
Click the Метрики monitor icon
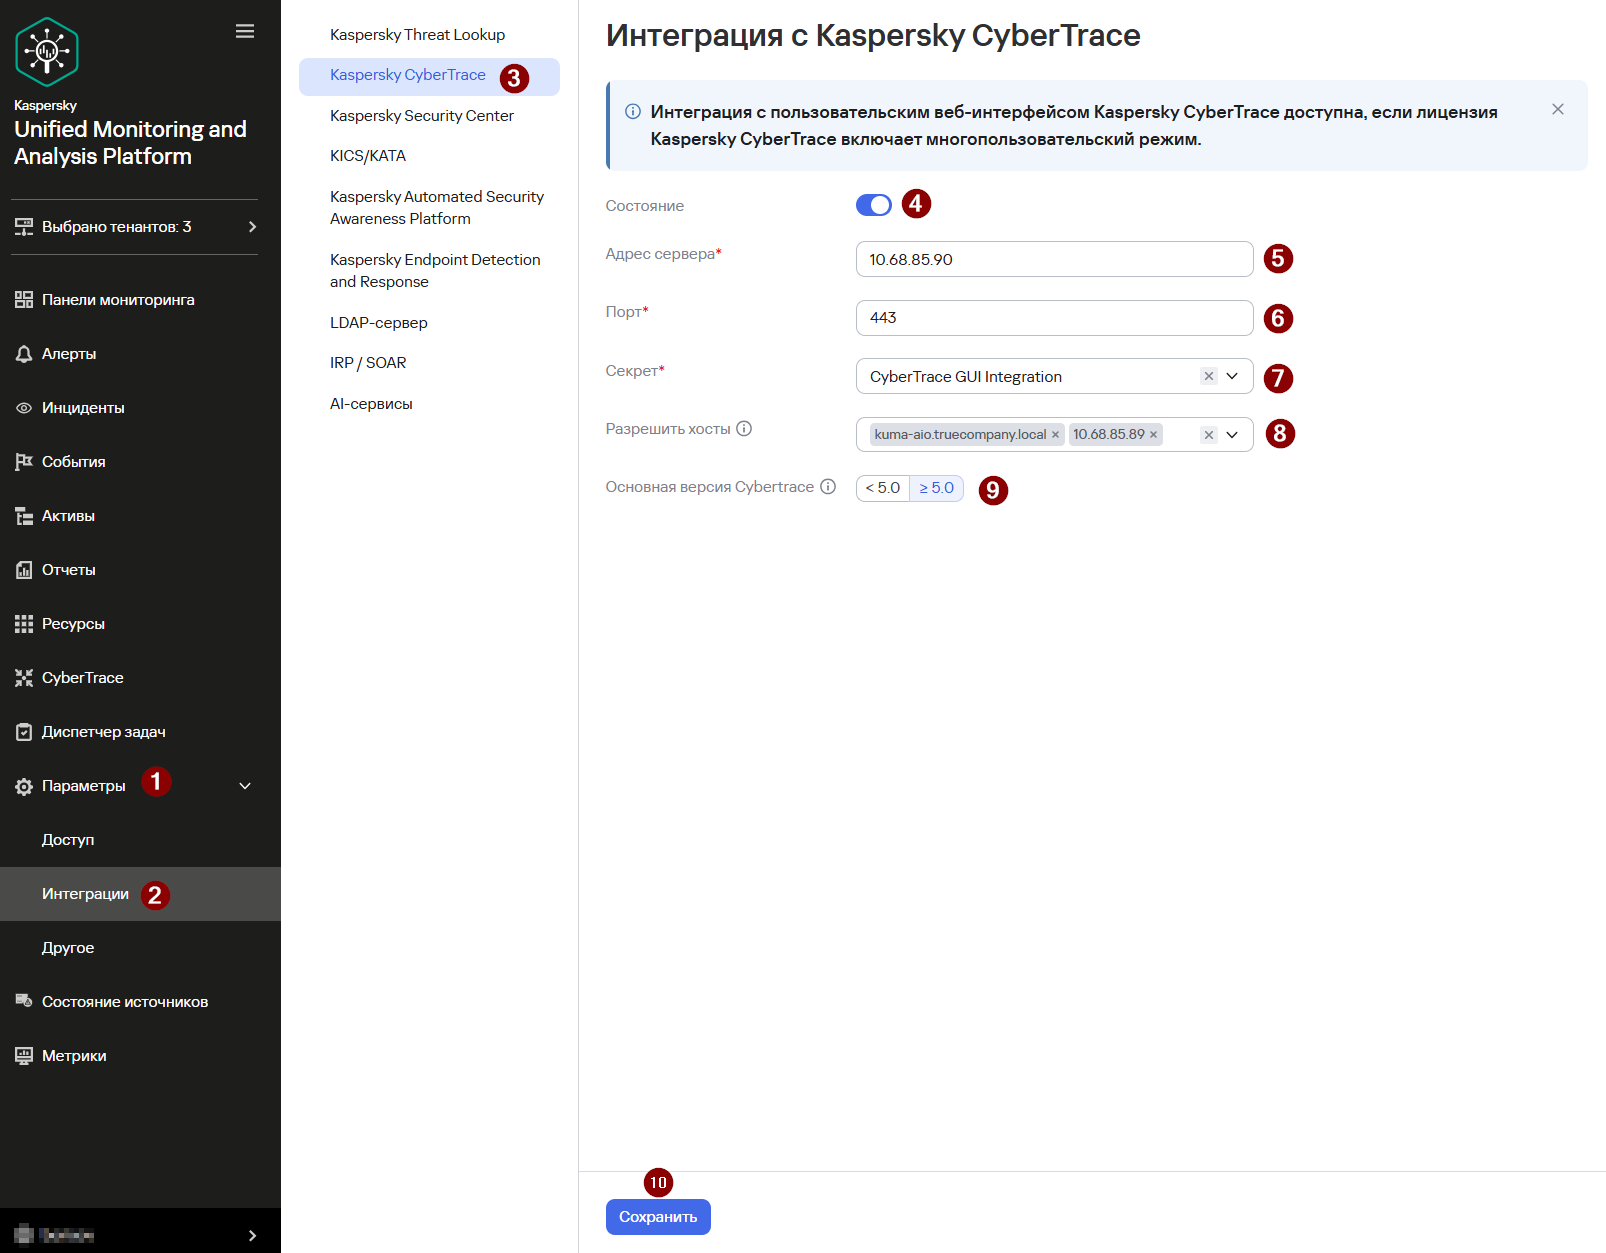24,1055
